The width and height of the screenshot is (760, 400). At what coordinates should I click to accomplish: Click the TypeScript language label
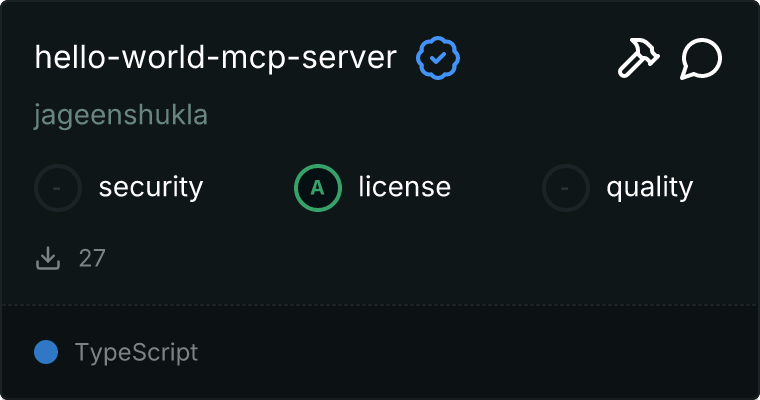[x=136, y=352]
